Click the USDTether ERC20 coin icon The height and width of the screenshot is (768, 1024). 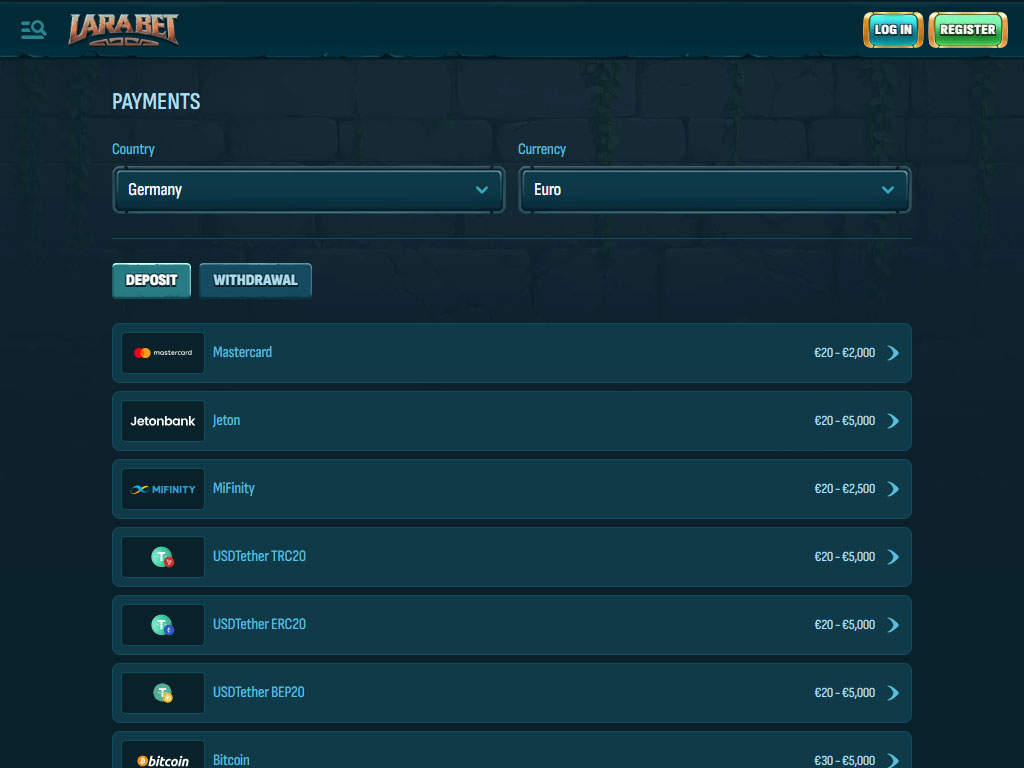tap(163, 625)
